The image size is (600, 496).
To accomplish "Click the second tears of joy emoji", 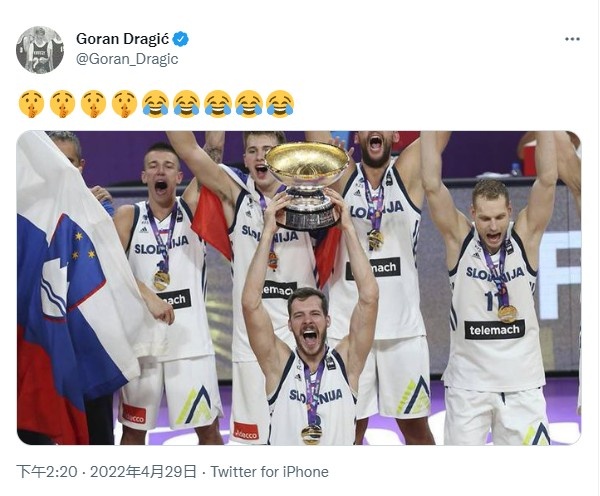I will [187, 104].
